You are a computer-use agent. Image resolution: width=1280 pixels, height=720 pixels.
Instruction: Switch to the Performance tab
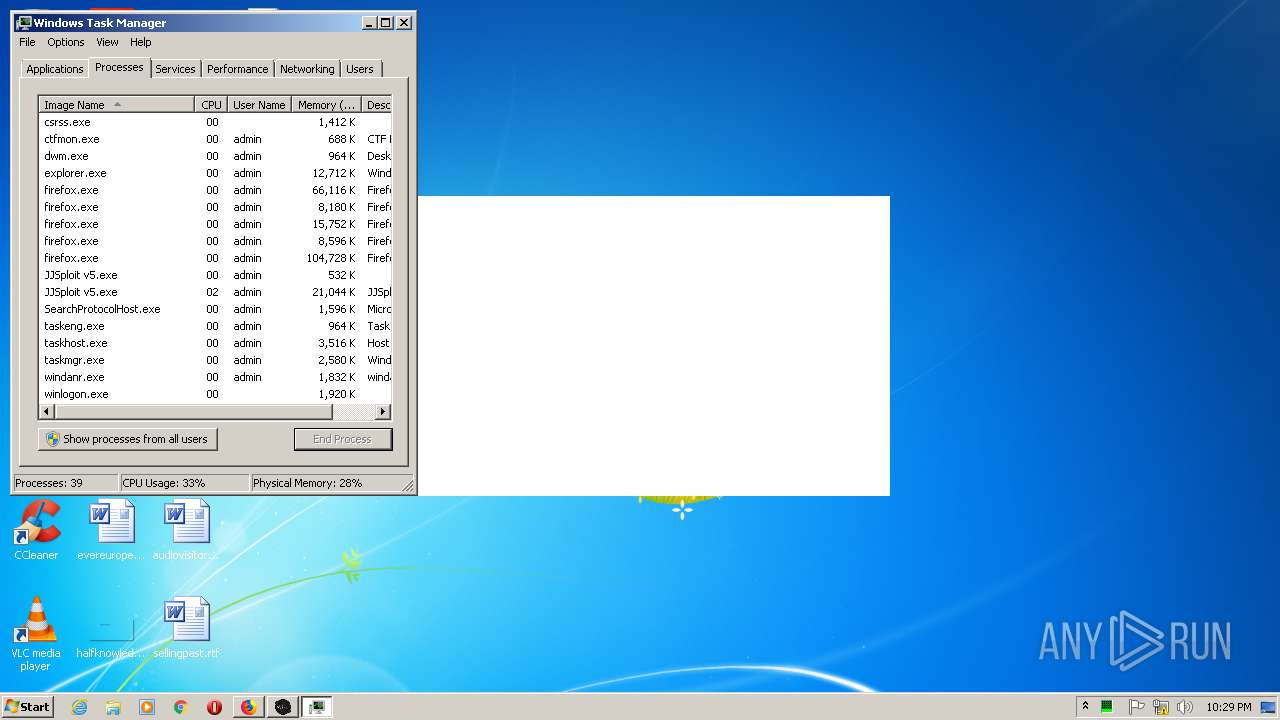pyautogui.click(x=237, y=69)
